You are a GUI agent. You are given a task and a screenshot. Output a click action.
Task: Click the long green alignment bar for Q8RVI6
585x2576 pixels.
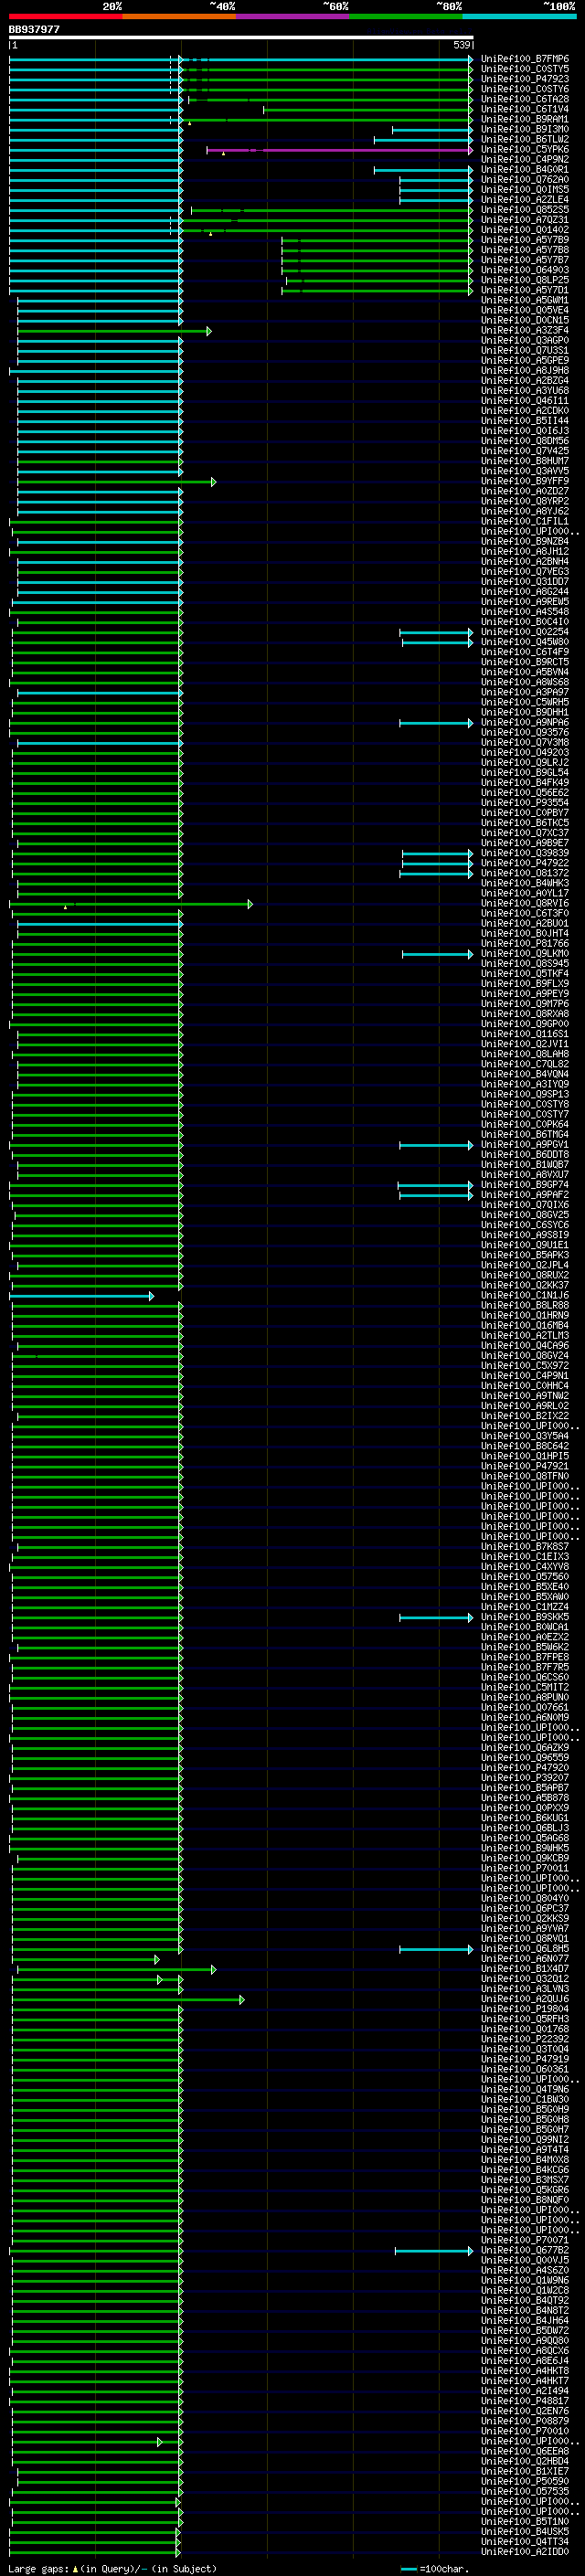pos(131,904)
